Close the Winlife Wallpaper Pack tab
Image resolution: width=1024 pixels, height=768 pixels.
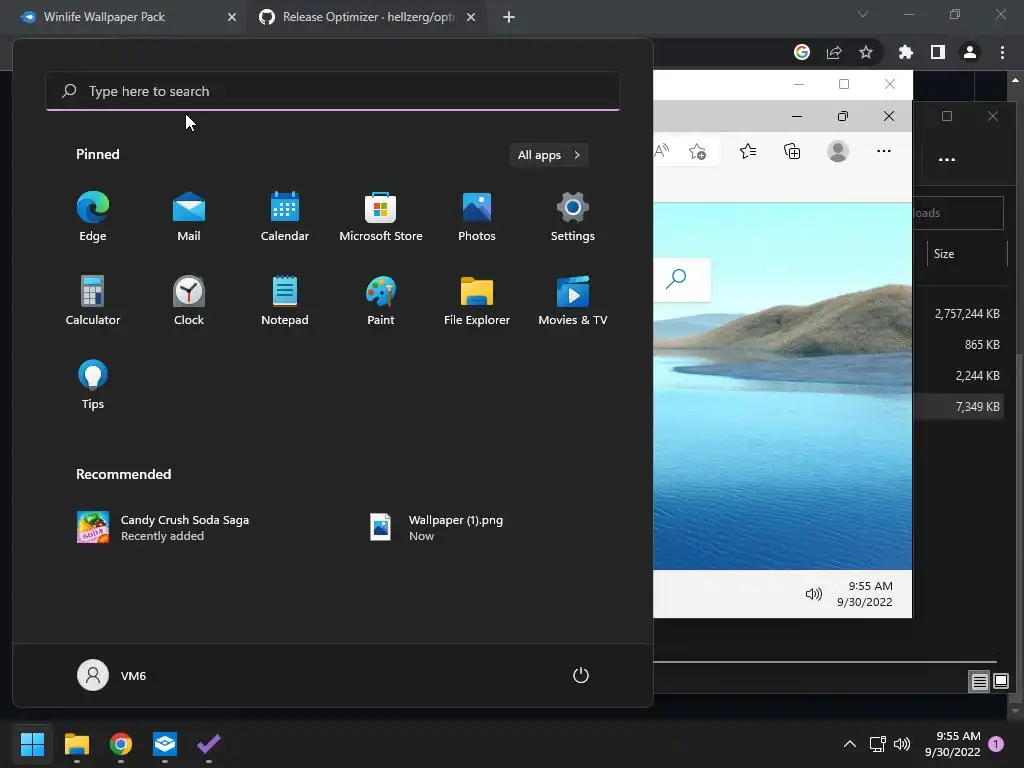pos(232,17)
